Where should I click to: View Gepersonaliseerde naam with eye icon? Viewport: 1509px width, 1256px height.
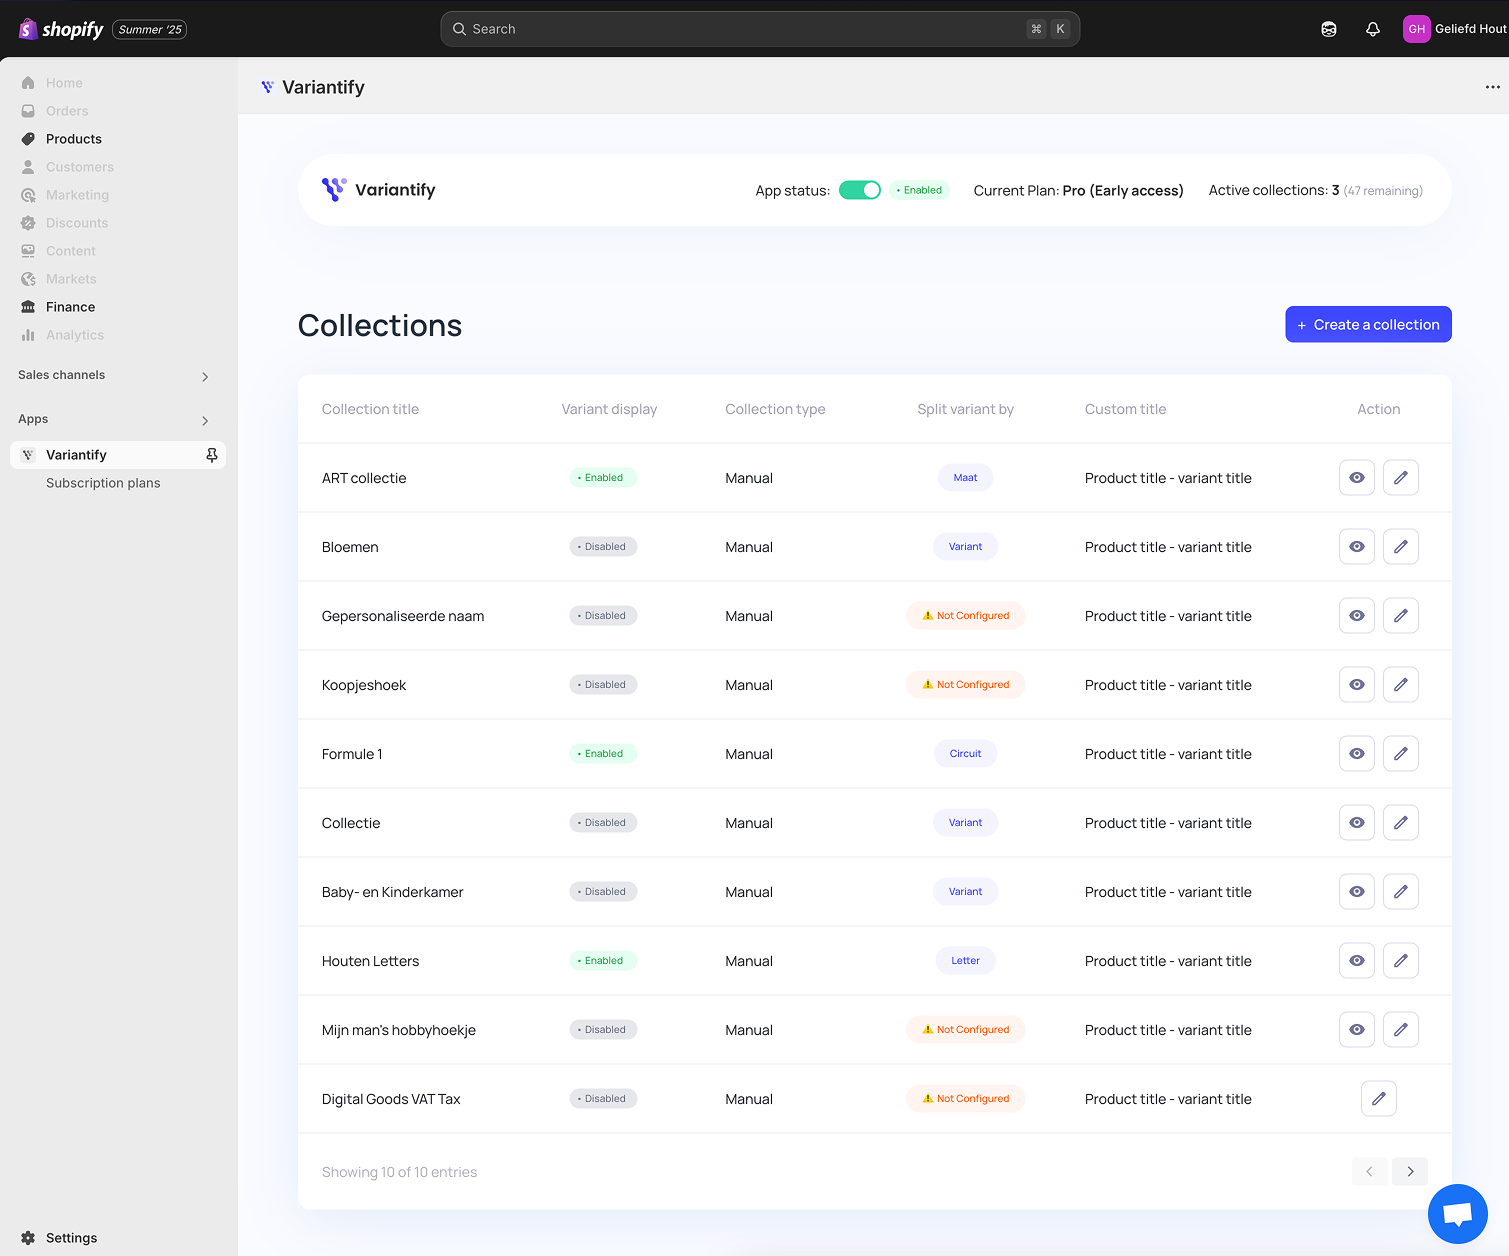(1357, 616)
